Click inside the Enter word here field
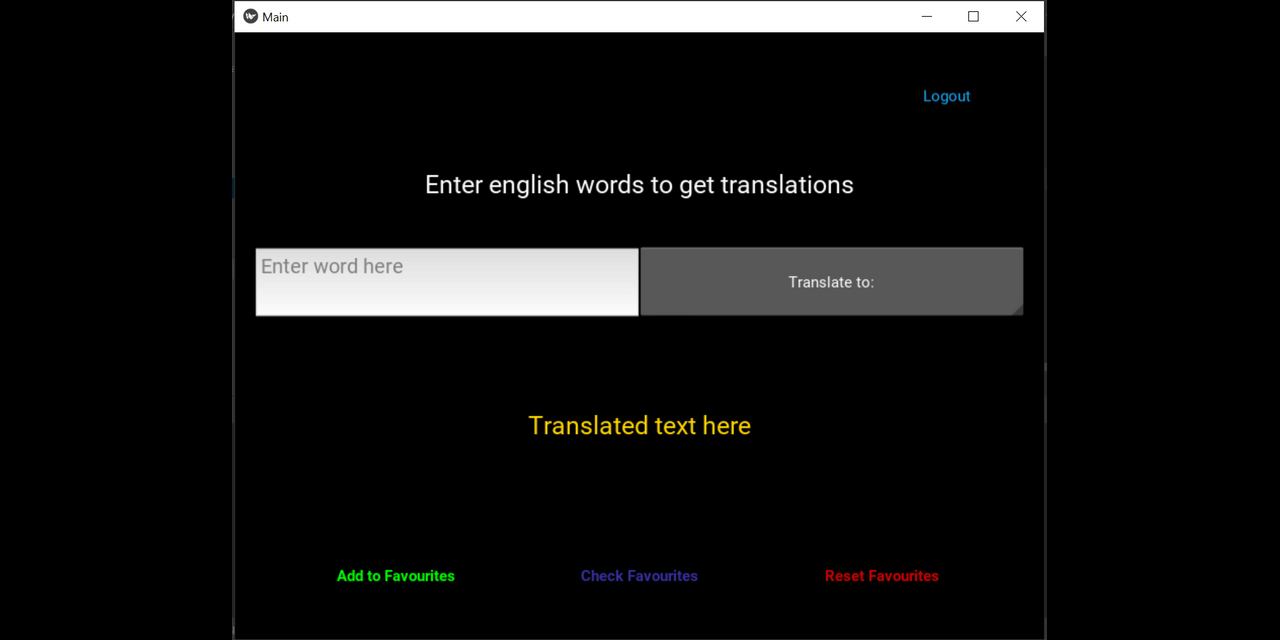Screen dimensions: 1280x640 pos(447,281)
